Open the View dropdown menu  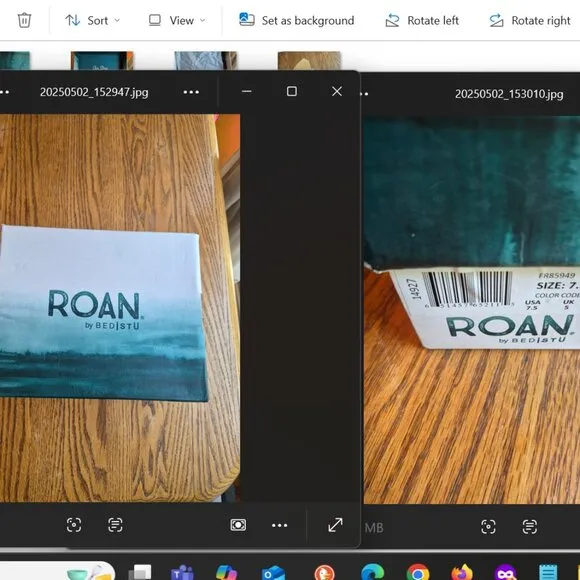point(176,20)
